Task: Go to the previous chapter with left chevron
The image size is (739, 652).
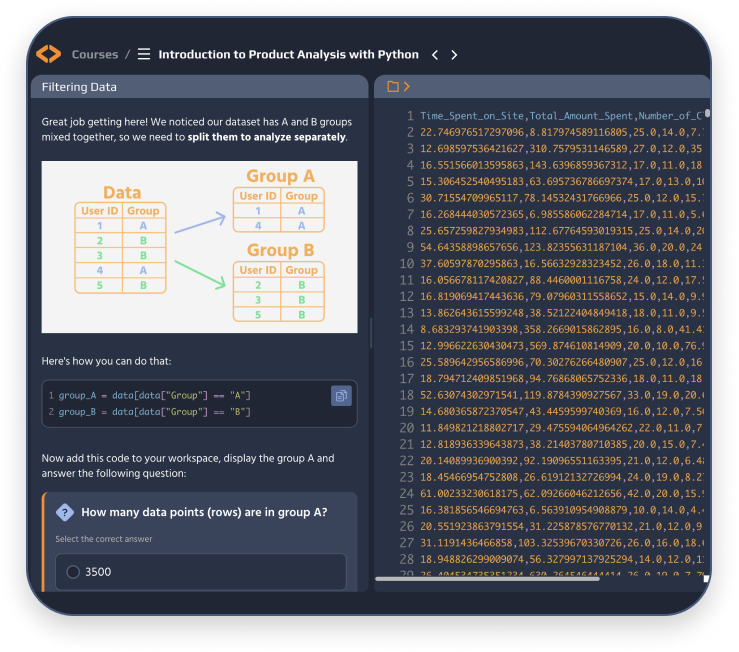Action: click(x=435, y=55)
